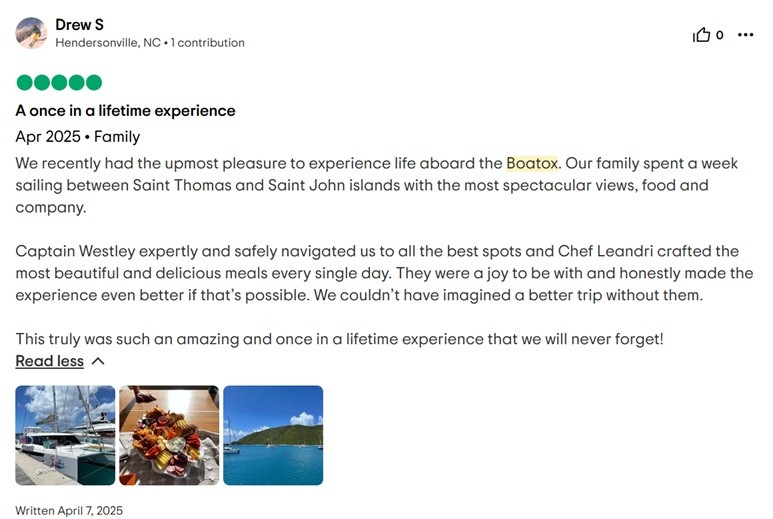The height and width of the screenshot is (519, 773).
Task: Open the catamaran photo thumbnail
Action: coord(65,435)
